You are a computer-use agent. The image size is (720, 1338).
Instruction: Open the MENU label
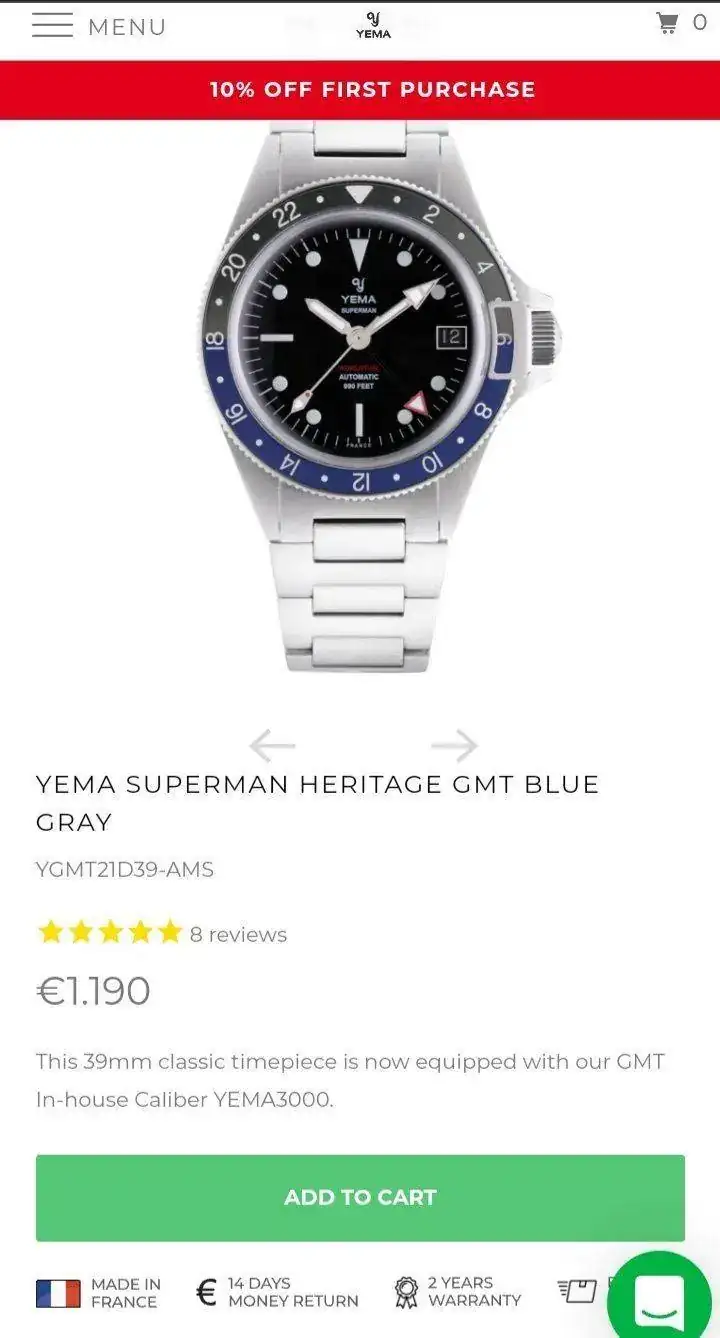click(127, 27)
